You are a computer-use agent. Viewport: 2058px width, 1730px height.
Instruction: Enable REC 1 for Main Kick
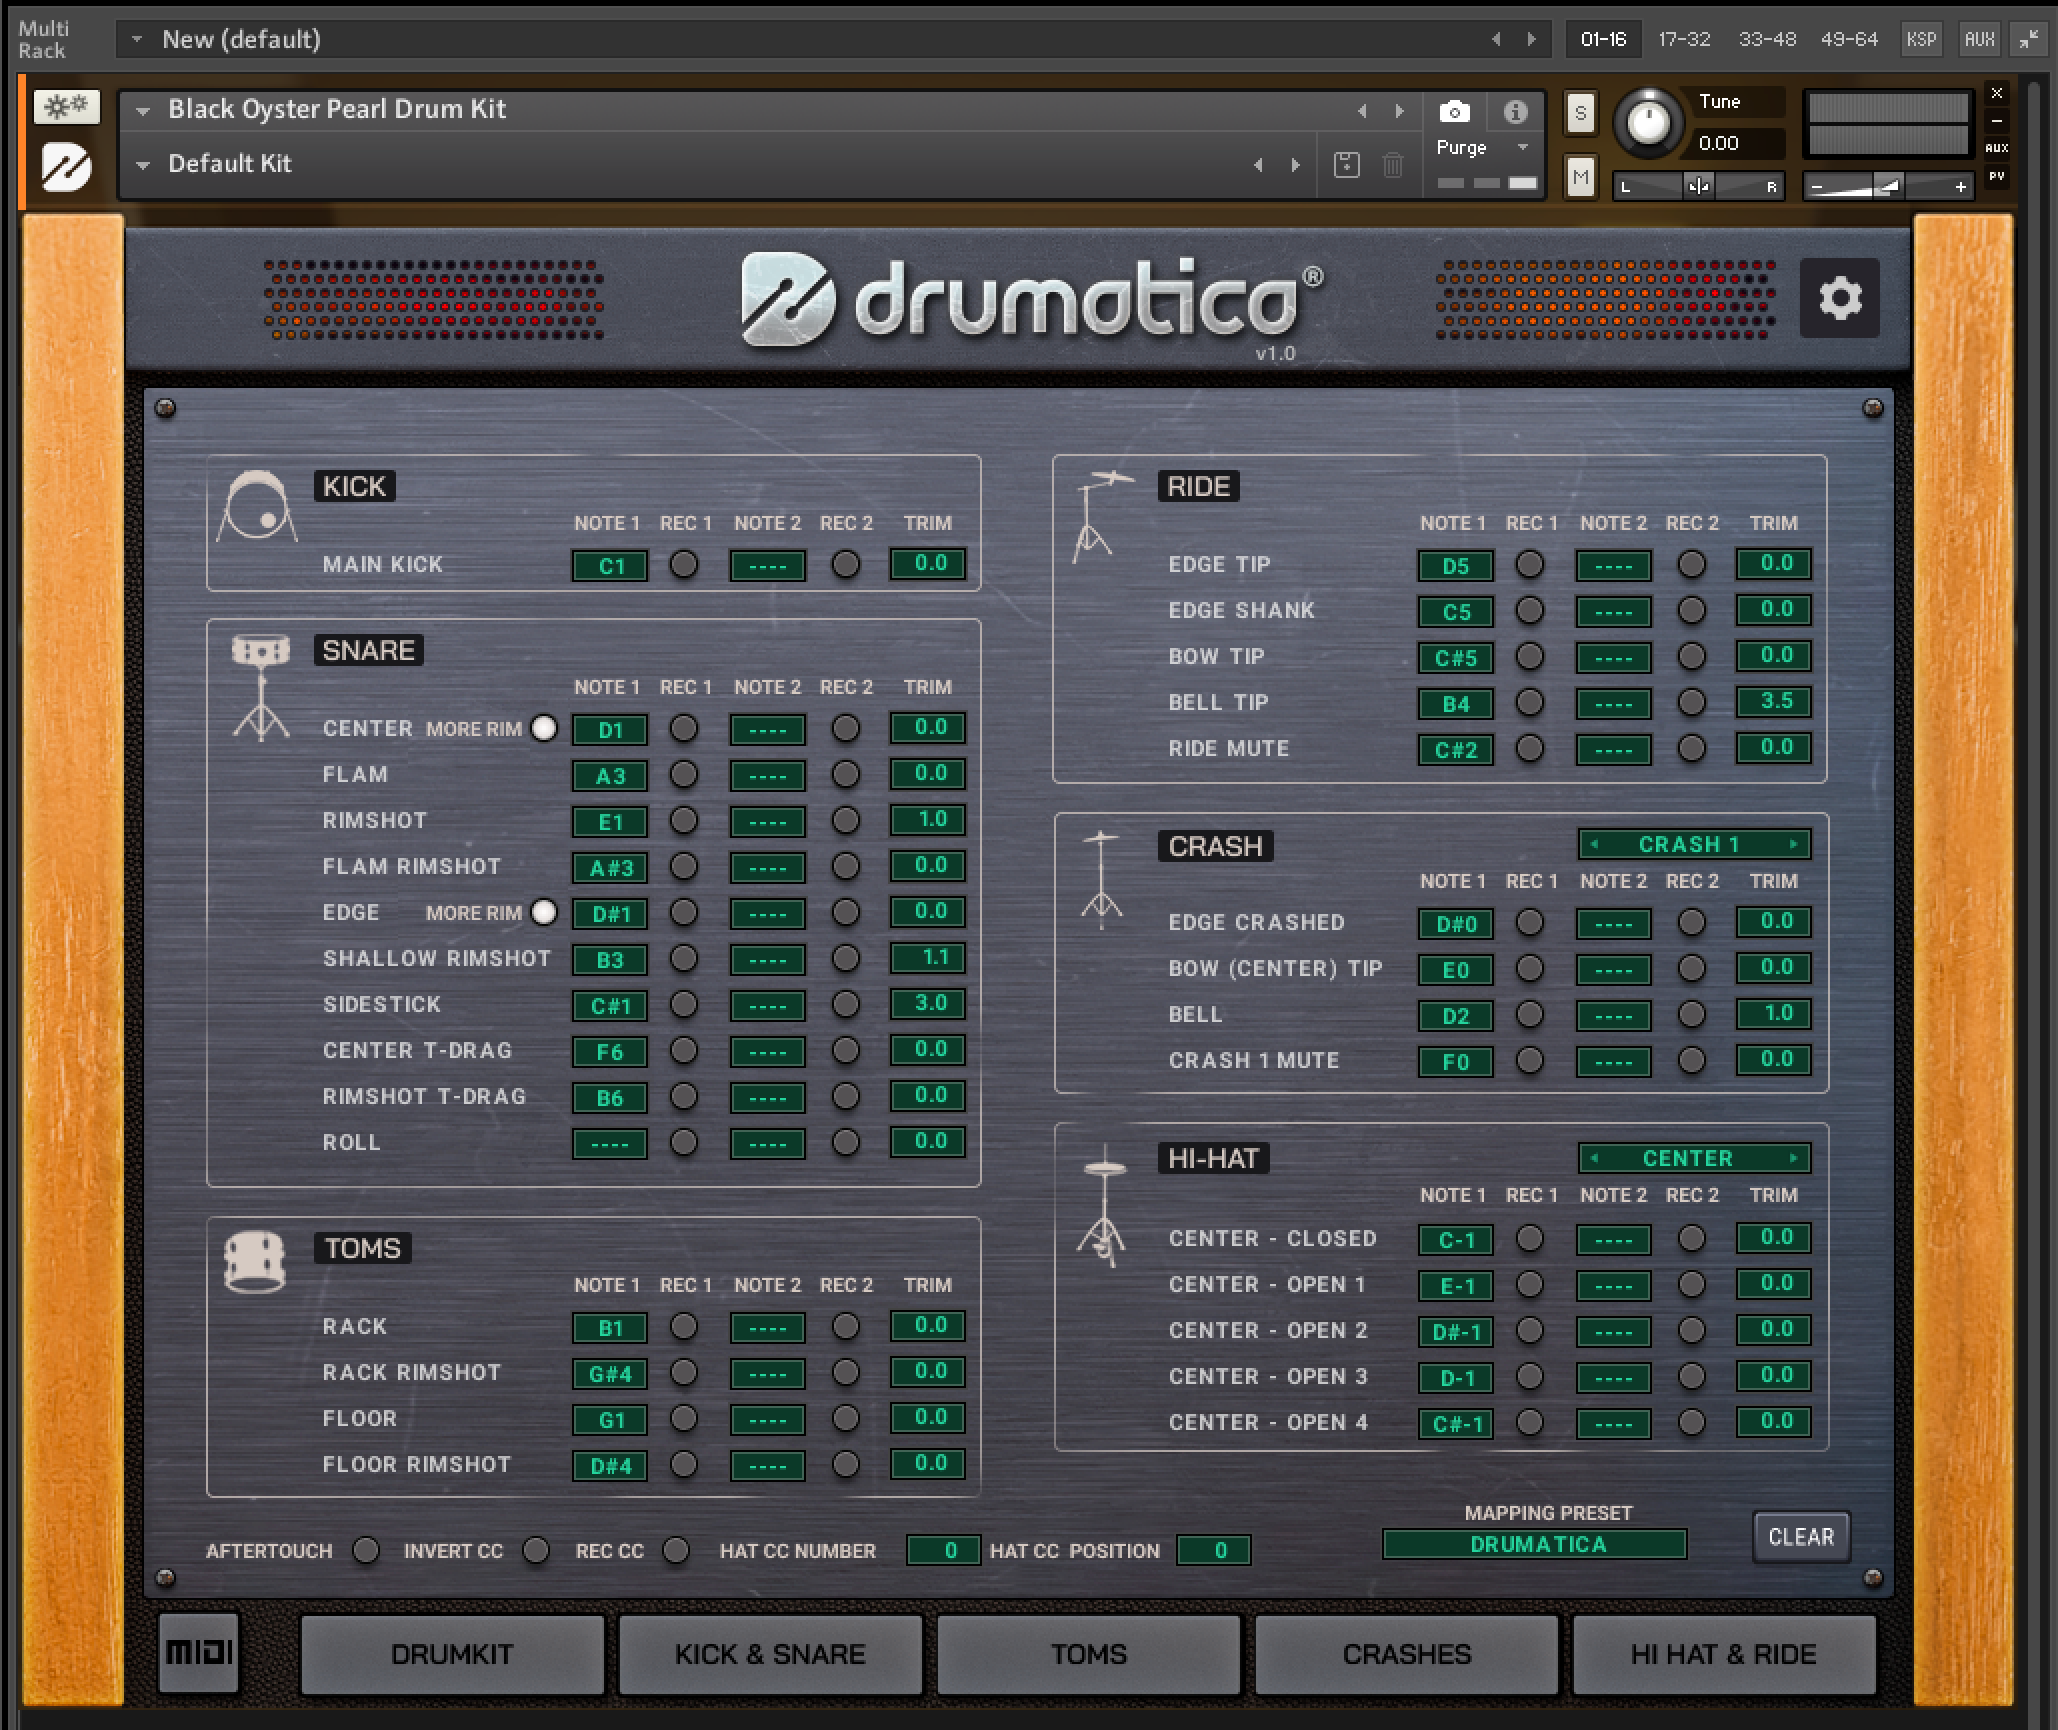click(684, 564)
